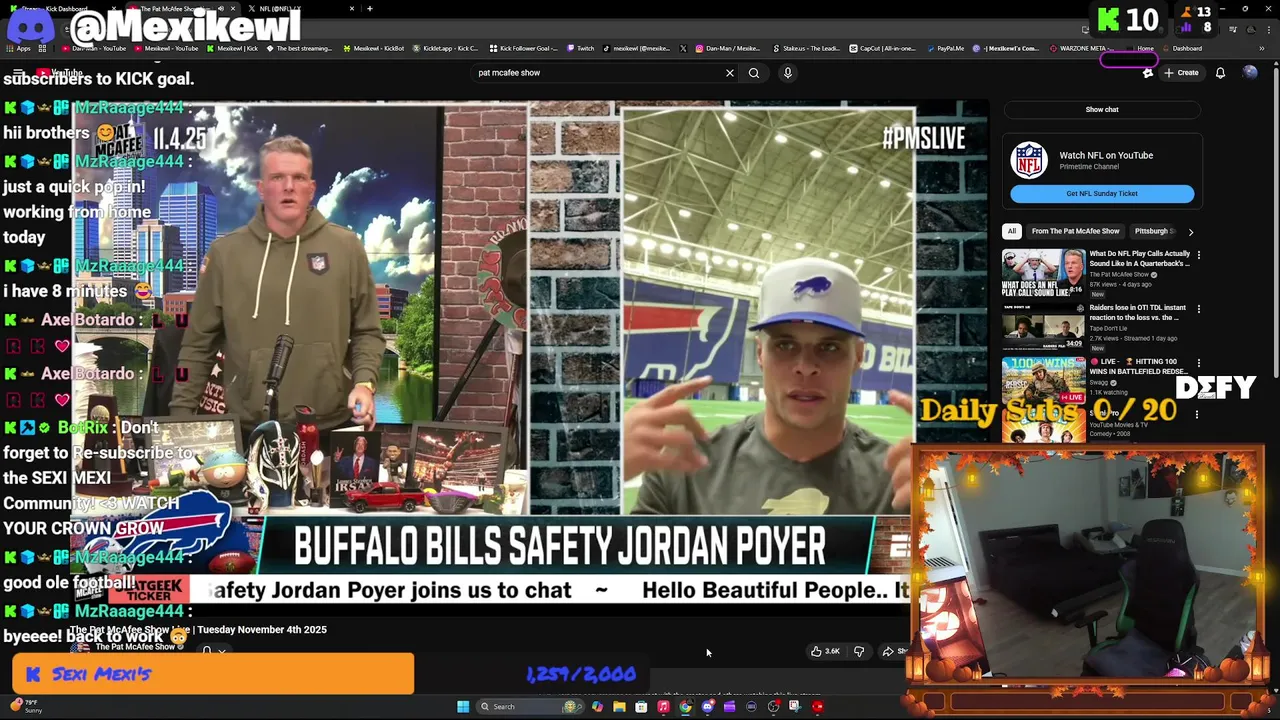The image size is (1280, 720).
Task: Start voice search with the microphone icon
Action: click(788, 73)
